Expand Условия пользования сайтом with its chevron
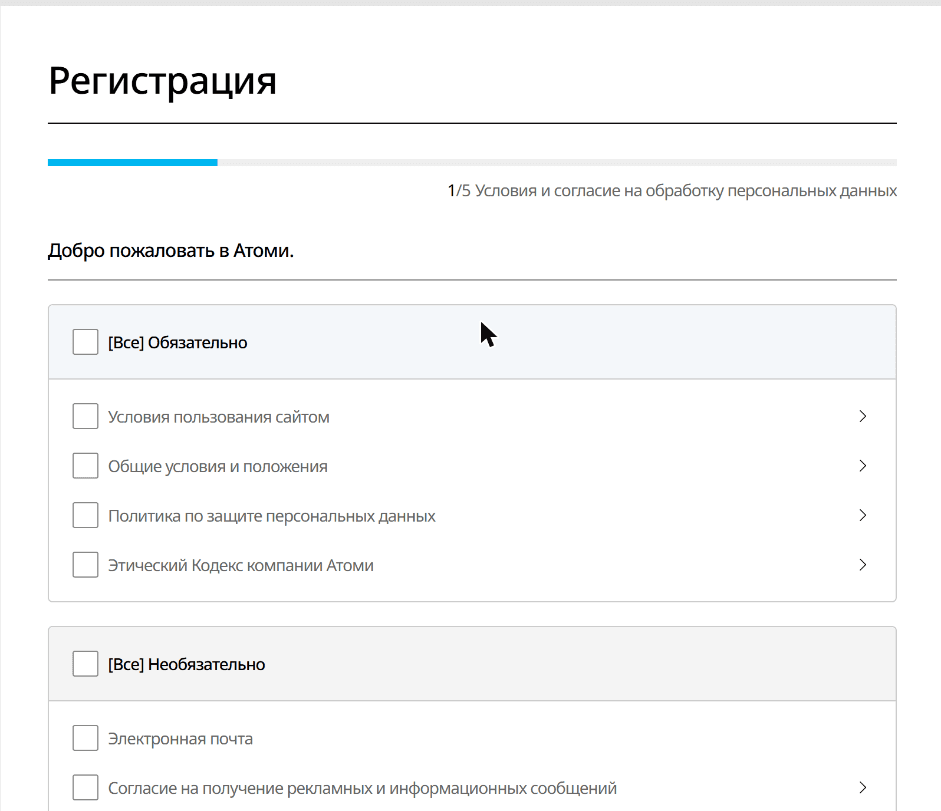The width and height of the screenshot is (941, 811). tap(862, 416)
